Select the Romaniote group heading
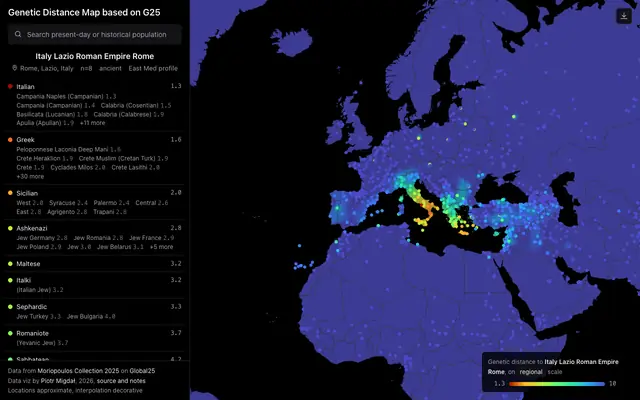Image resolution: width=640 pixels, height=400 pixels. point(32,333)
